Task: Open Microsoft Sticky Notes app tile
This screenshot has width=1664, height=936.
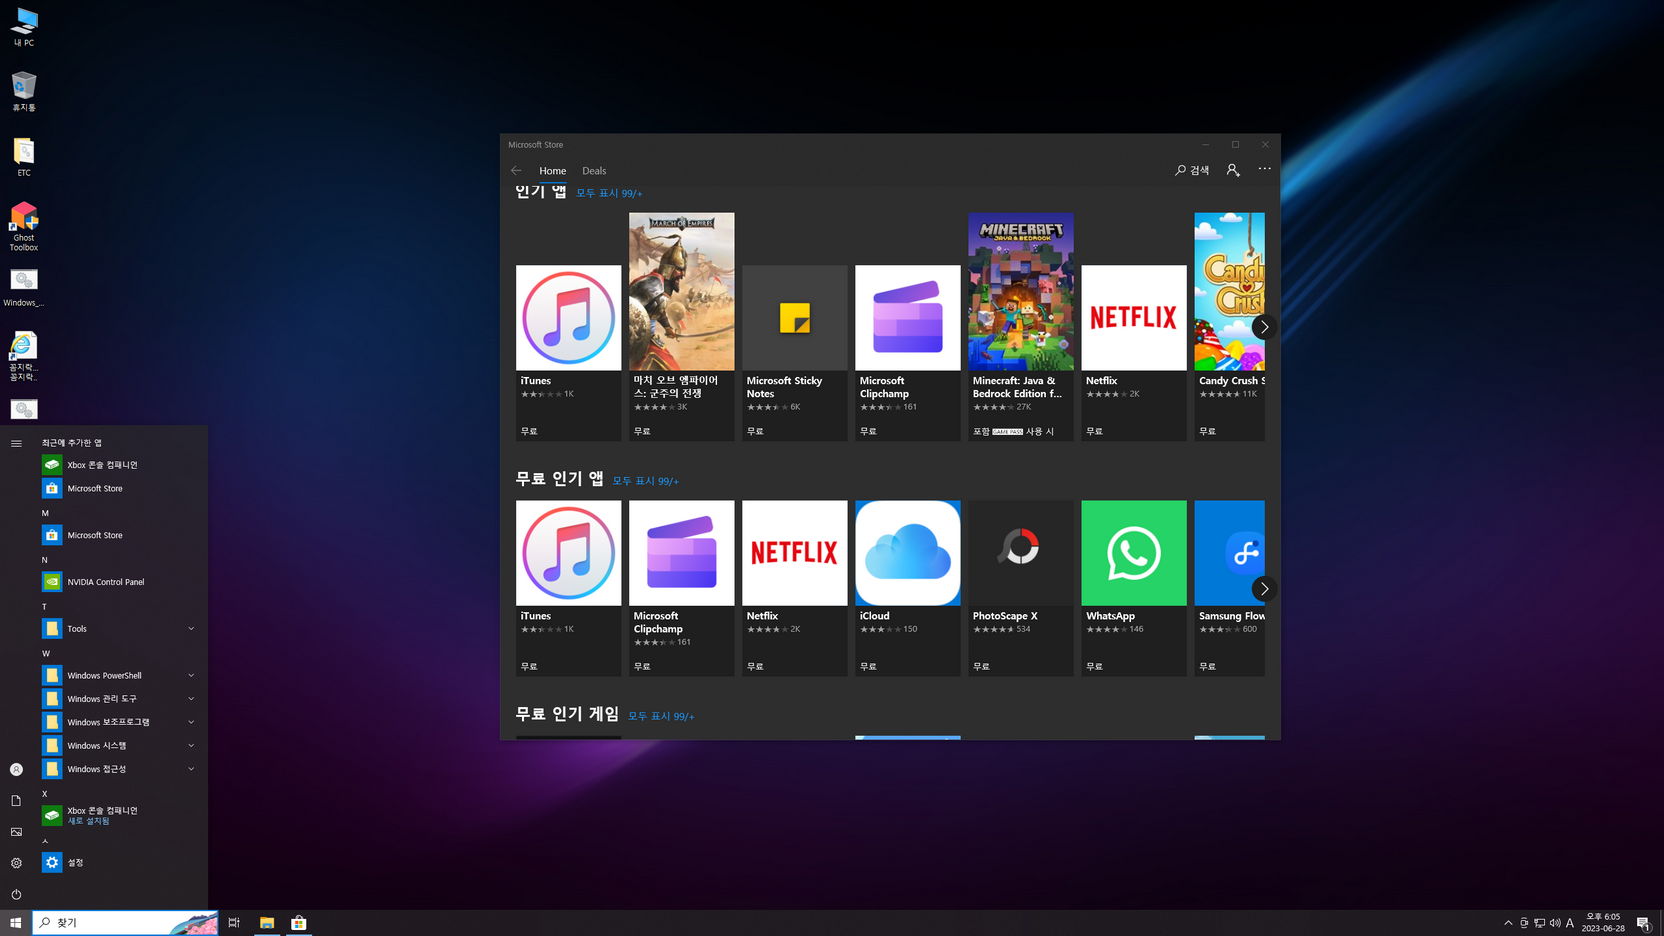Action: tap(794, 352)
